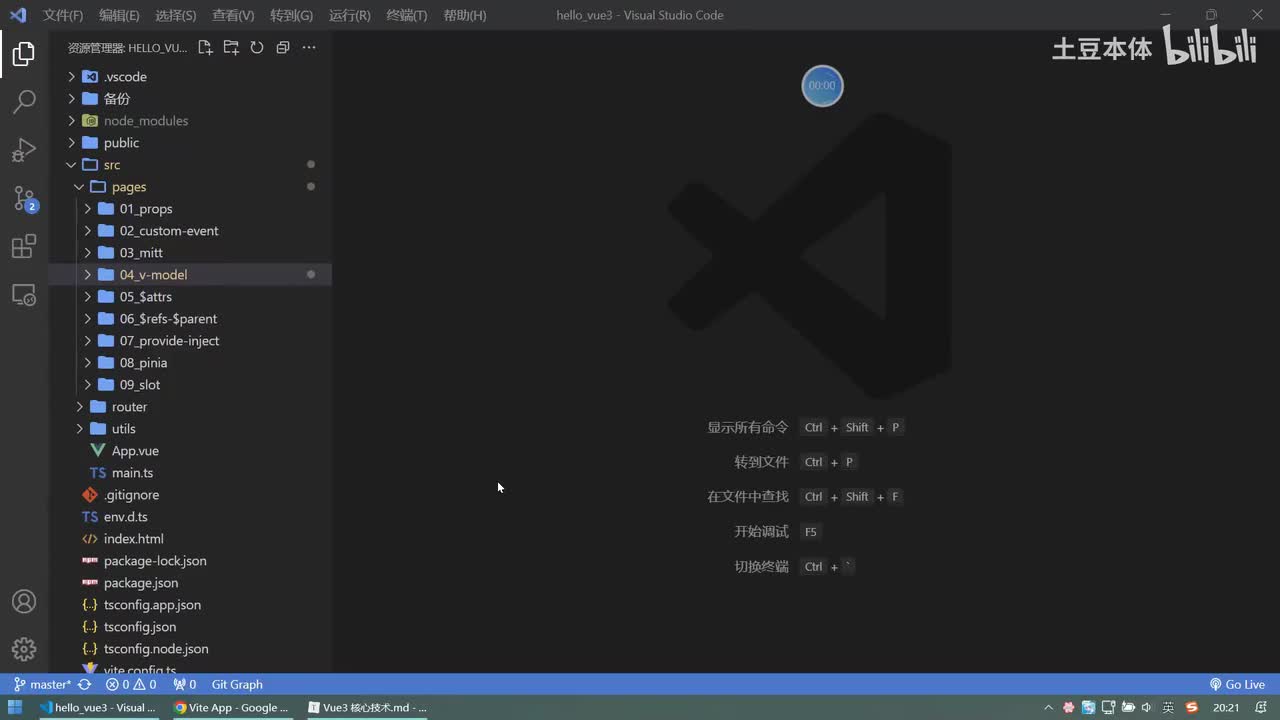The width and height of the screenshot is (1280, 720).
Task: Expand the 06_$refs-$parent folder
Action: click(190, 319)
